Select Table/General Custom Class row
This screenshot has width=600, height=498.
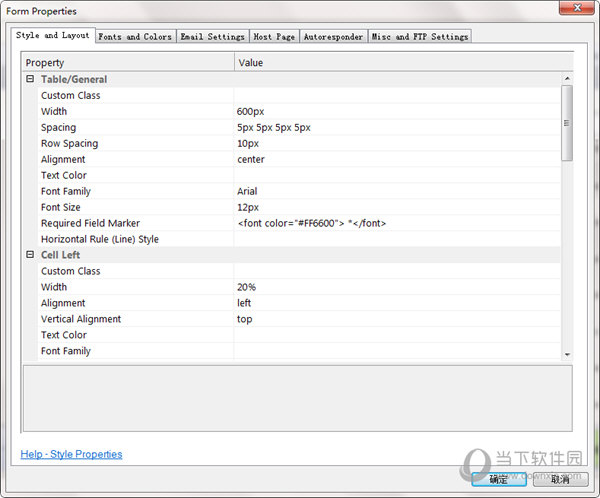click(299, 95)
